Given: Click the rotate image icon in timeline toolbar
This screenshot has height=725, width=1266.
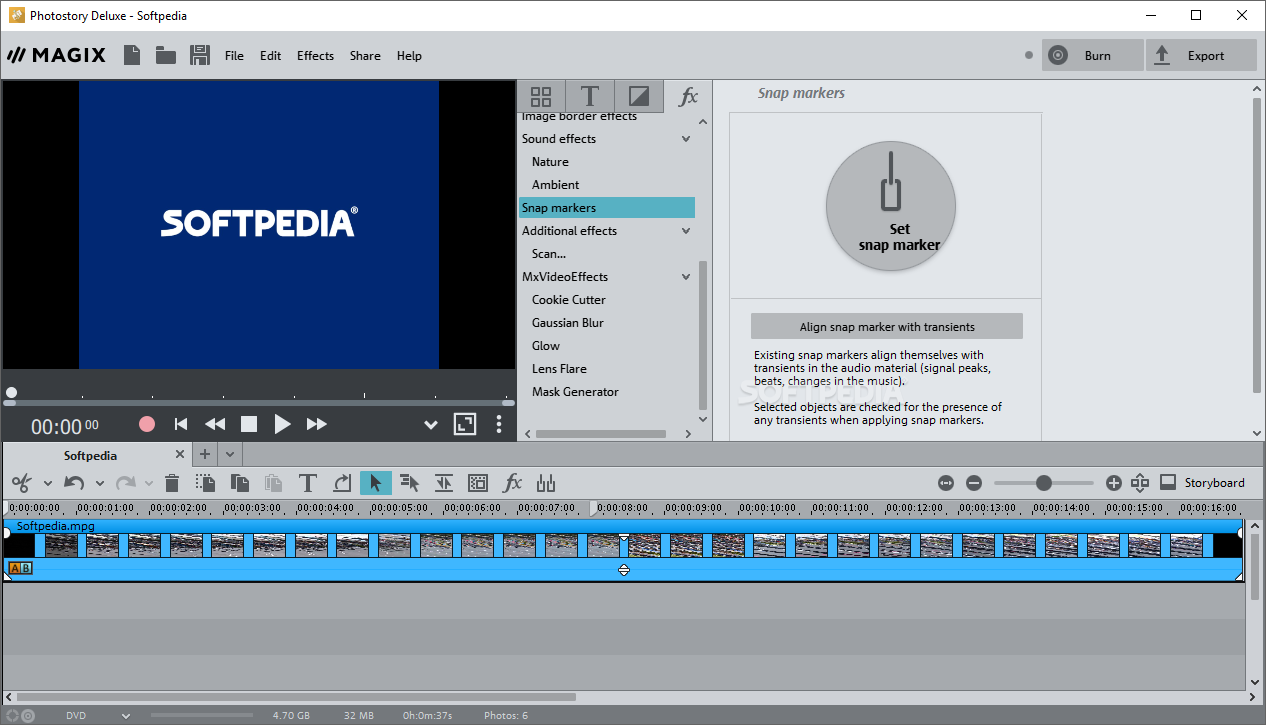Looking at the screenshot, I should tap(342, 483).
